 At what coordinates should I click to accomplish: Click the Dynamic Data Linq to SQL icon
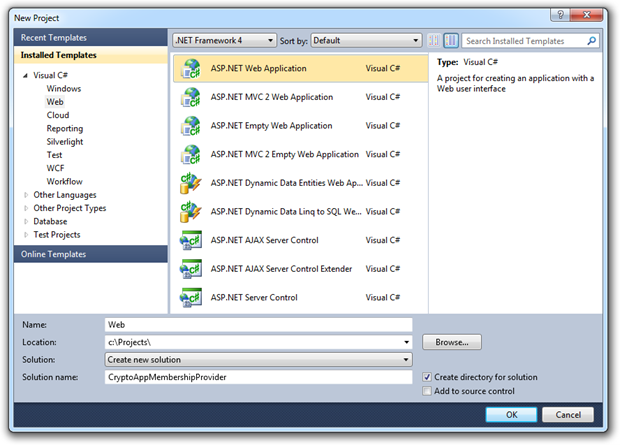point(191,212)
